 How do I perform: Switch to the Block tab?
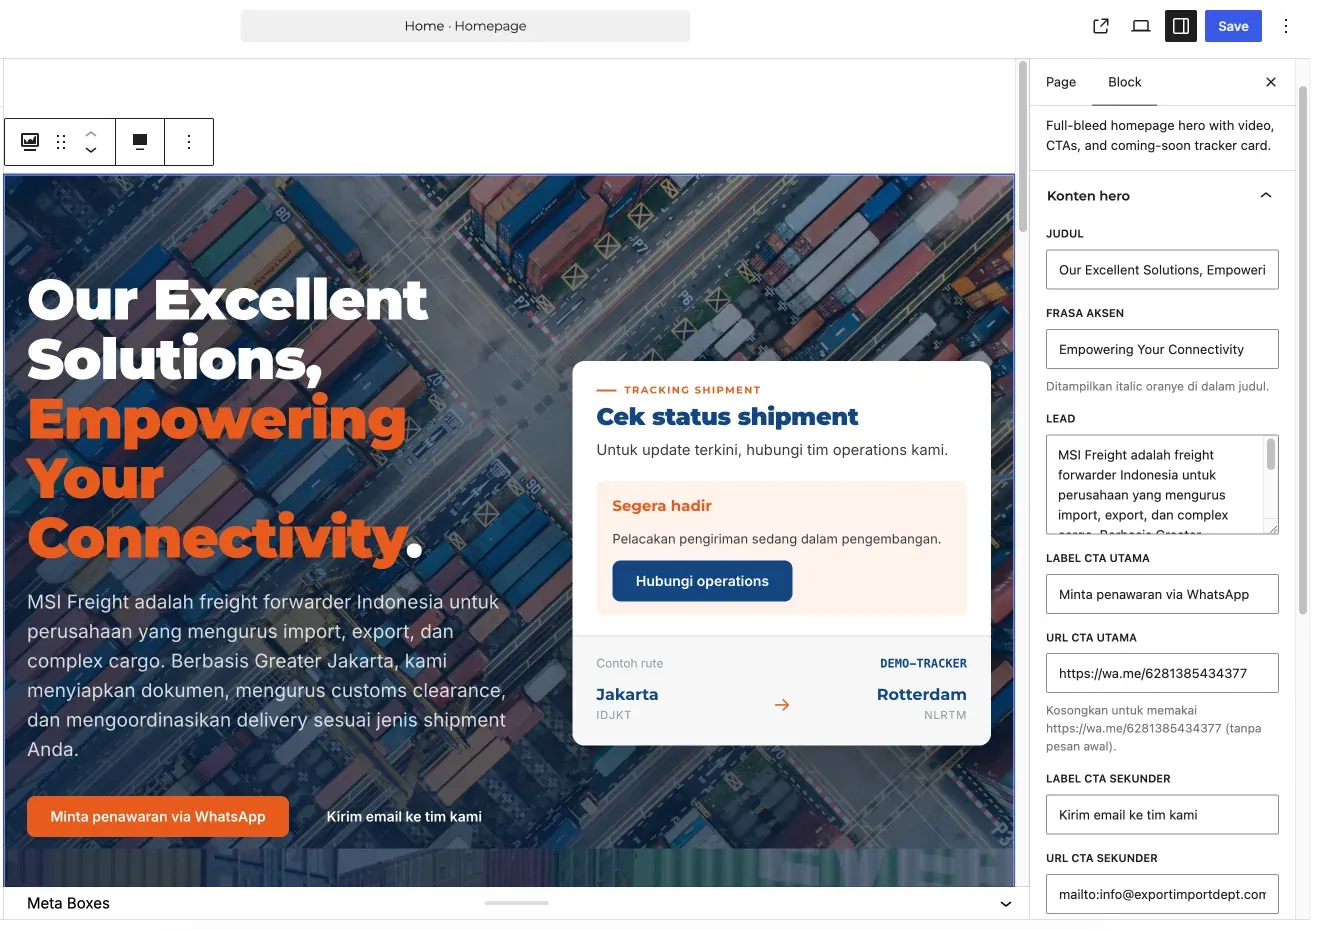pyautogui.click(x=1125, y=82)
